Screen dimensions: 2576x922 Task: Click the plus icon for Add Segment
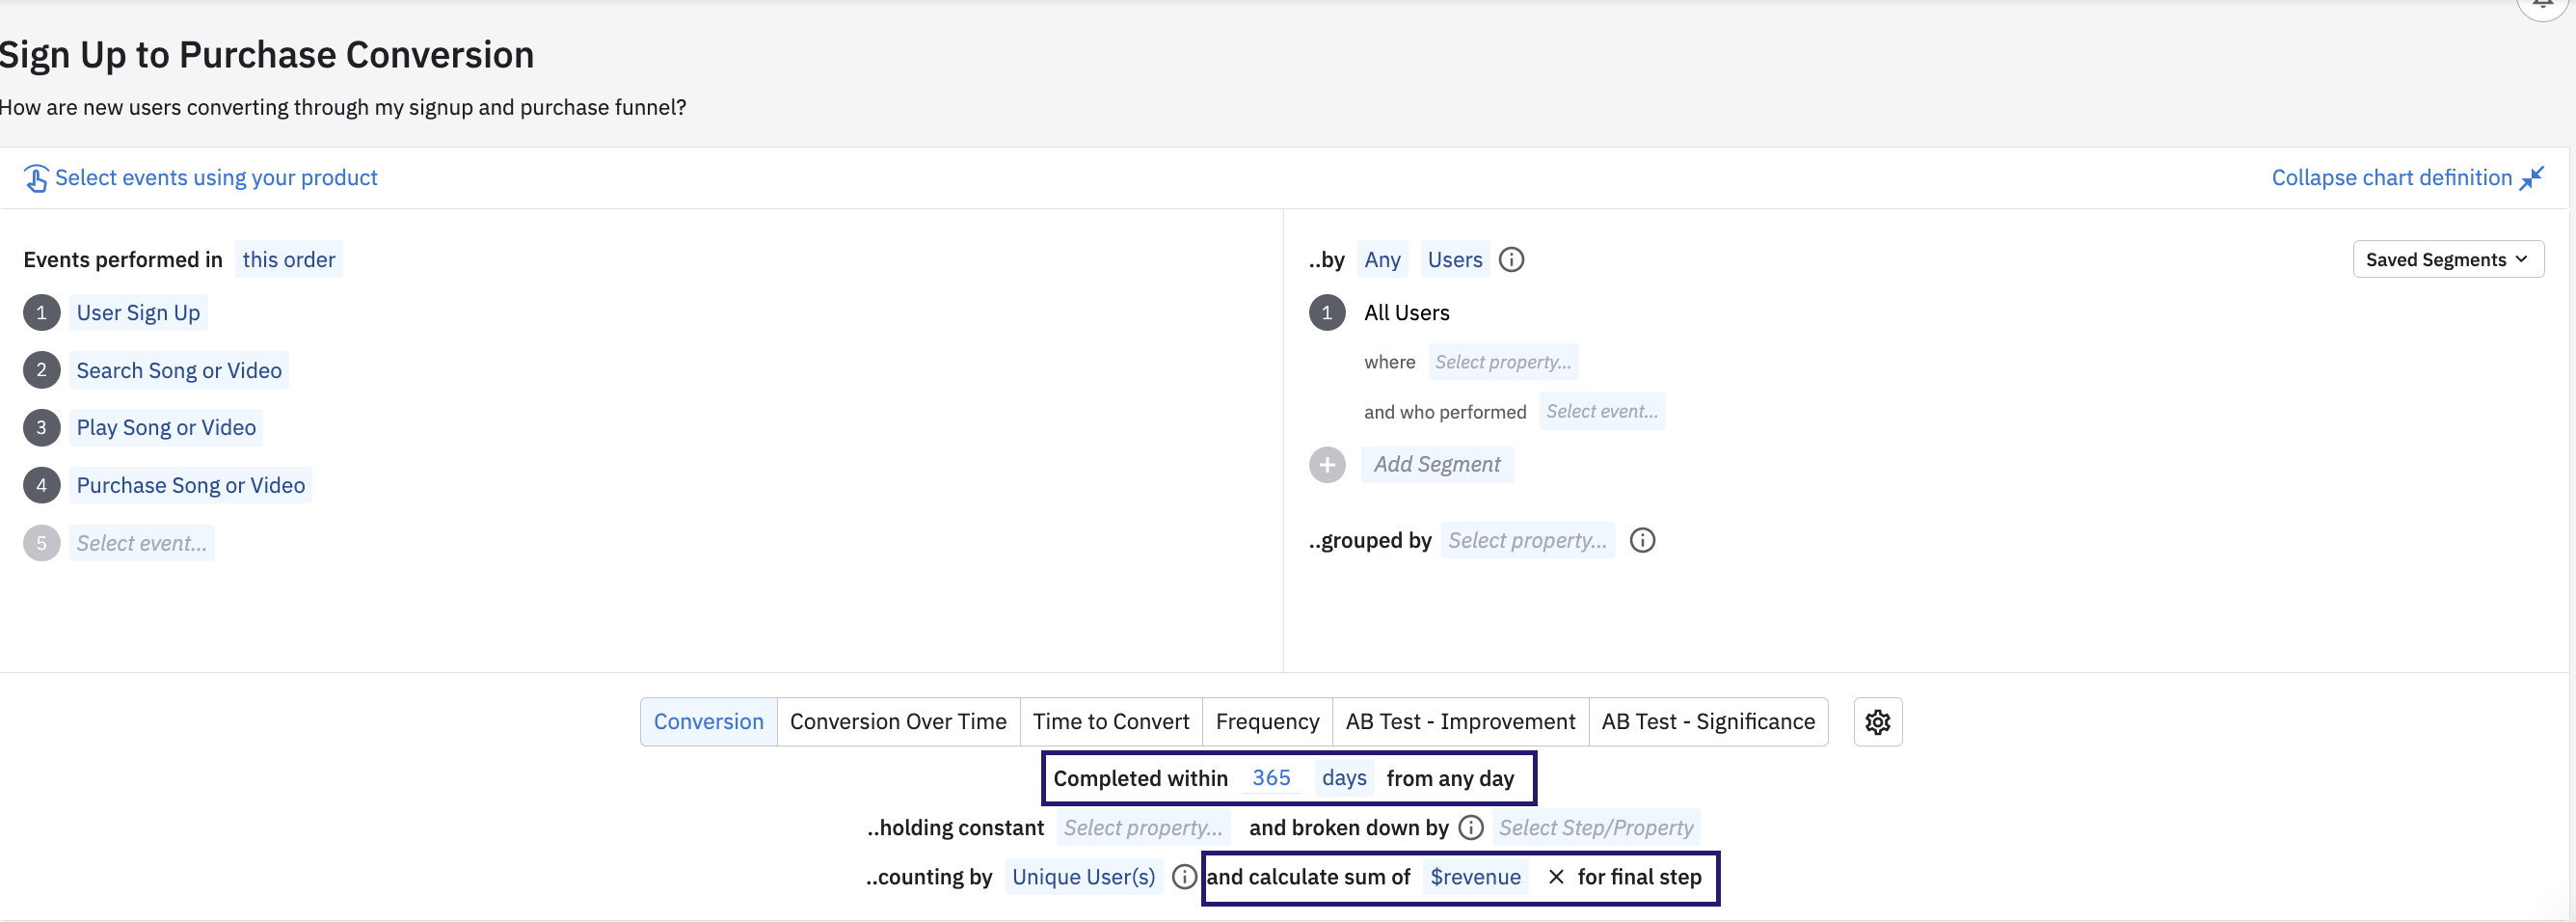pyautogui.click(x=1327, y=465)
